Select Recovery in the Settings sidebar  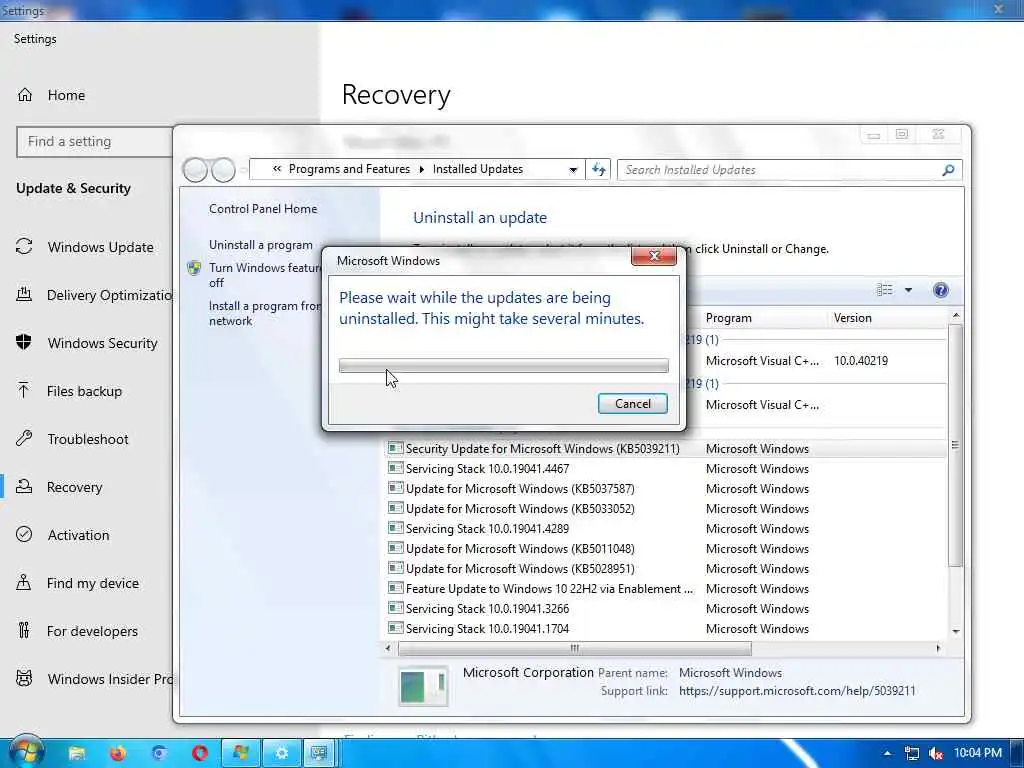point(60,487)
